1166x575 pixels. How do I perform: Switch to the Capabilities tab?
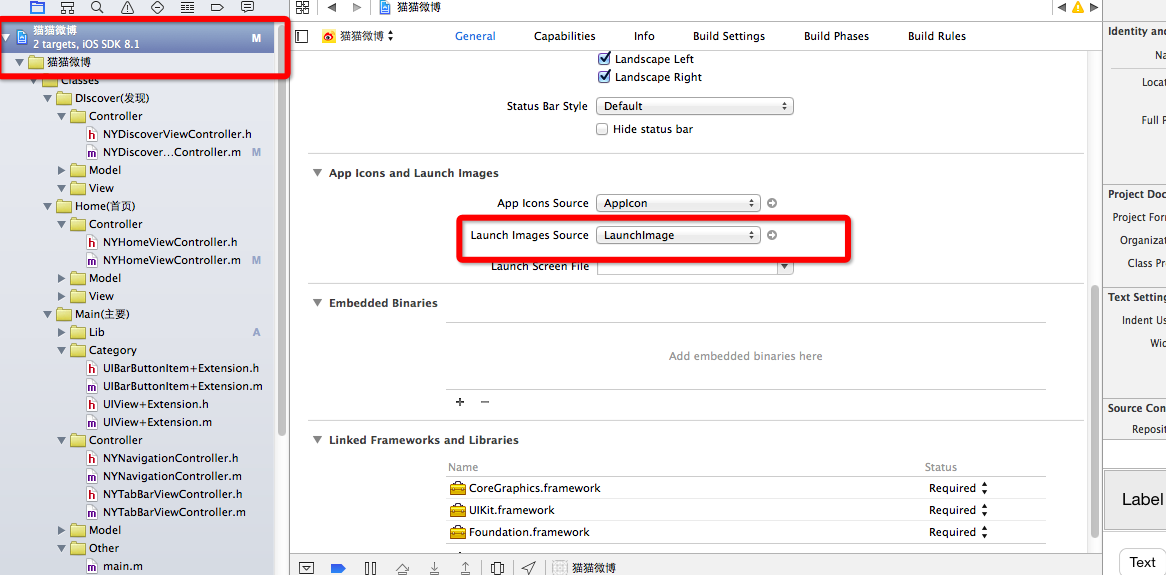564,36
